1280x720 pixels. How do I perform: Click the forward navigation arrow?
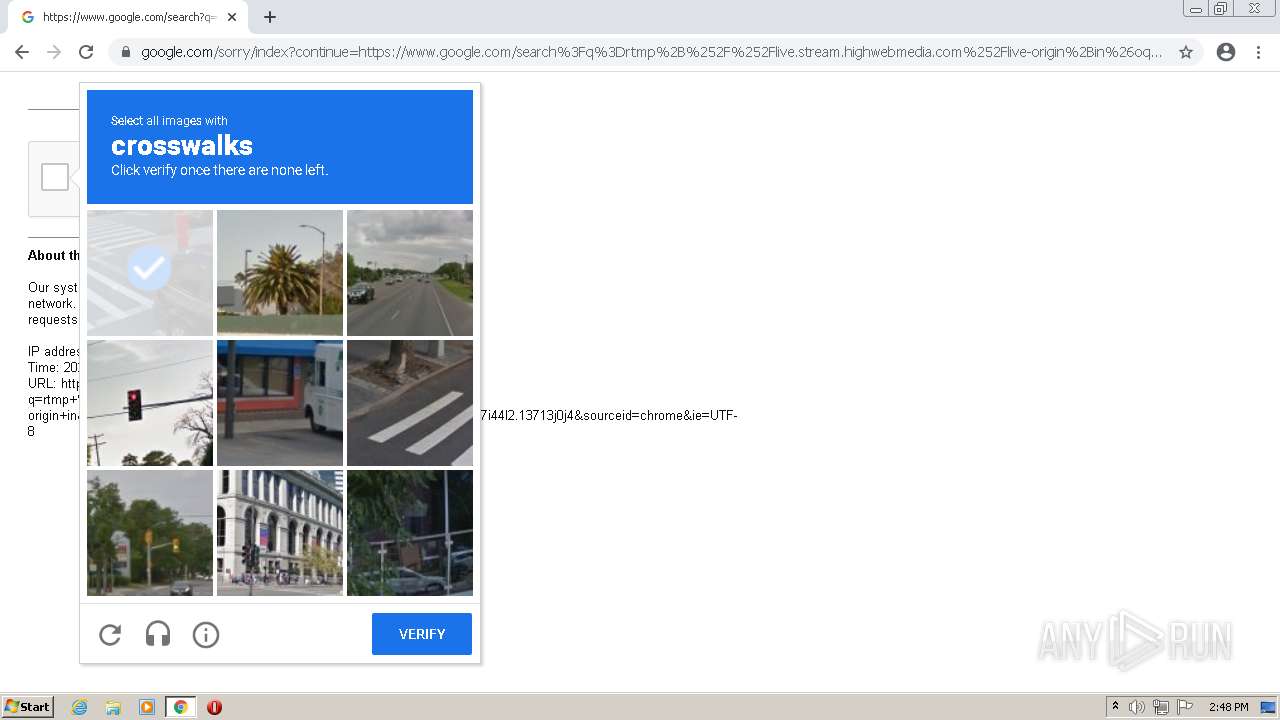[54, 52]
